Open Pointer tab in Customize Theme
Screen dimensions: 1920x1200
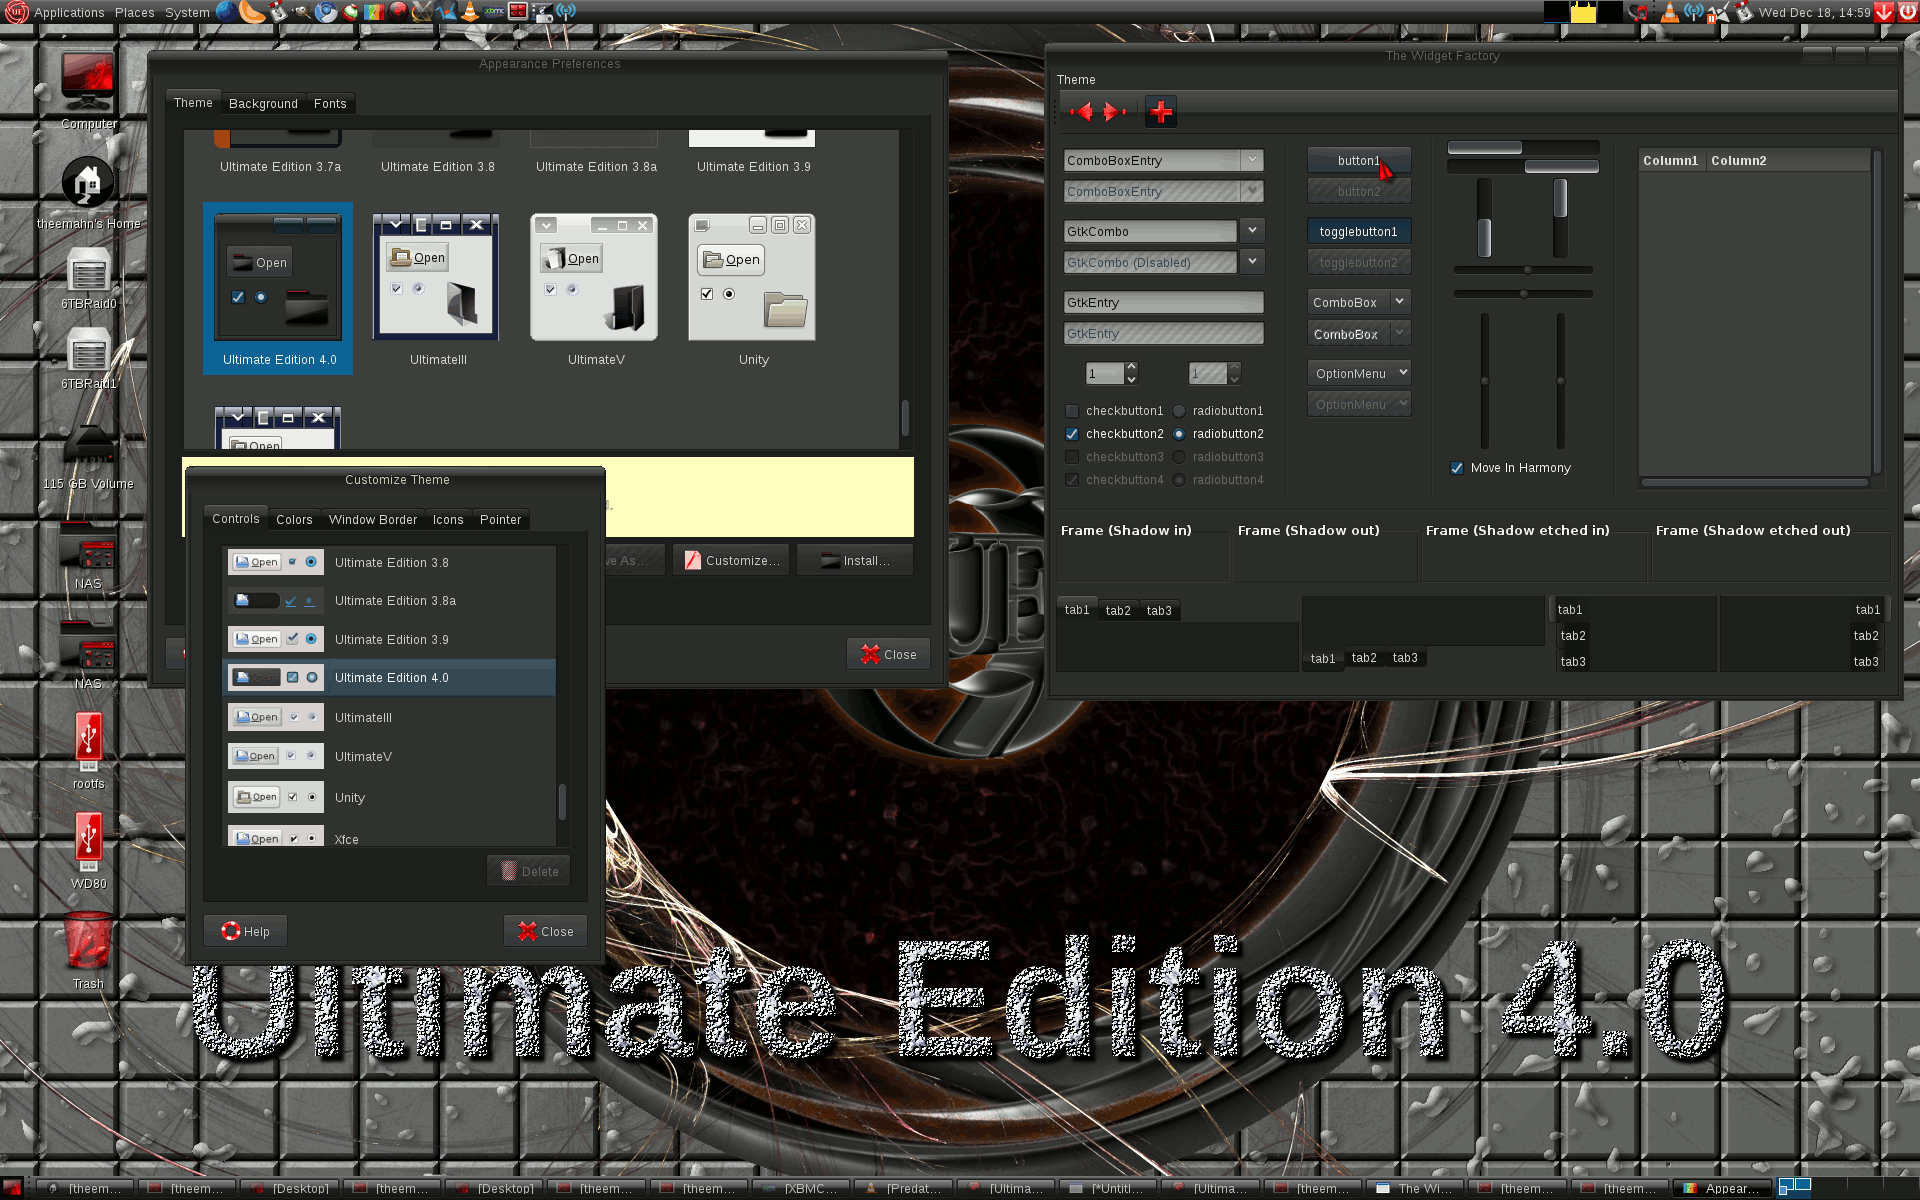click(500, 520)
